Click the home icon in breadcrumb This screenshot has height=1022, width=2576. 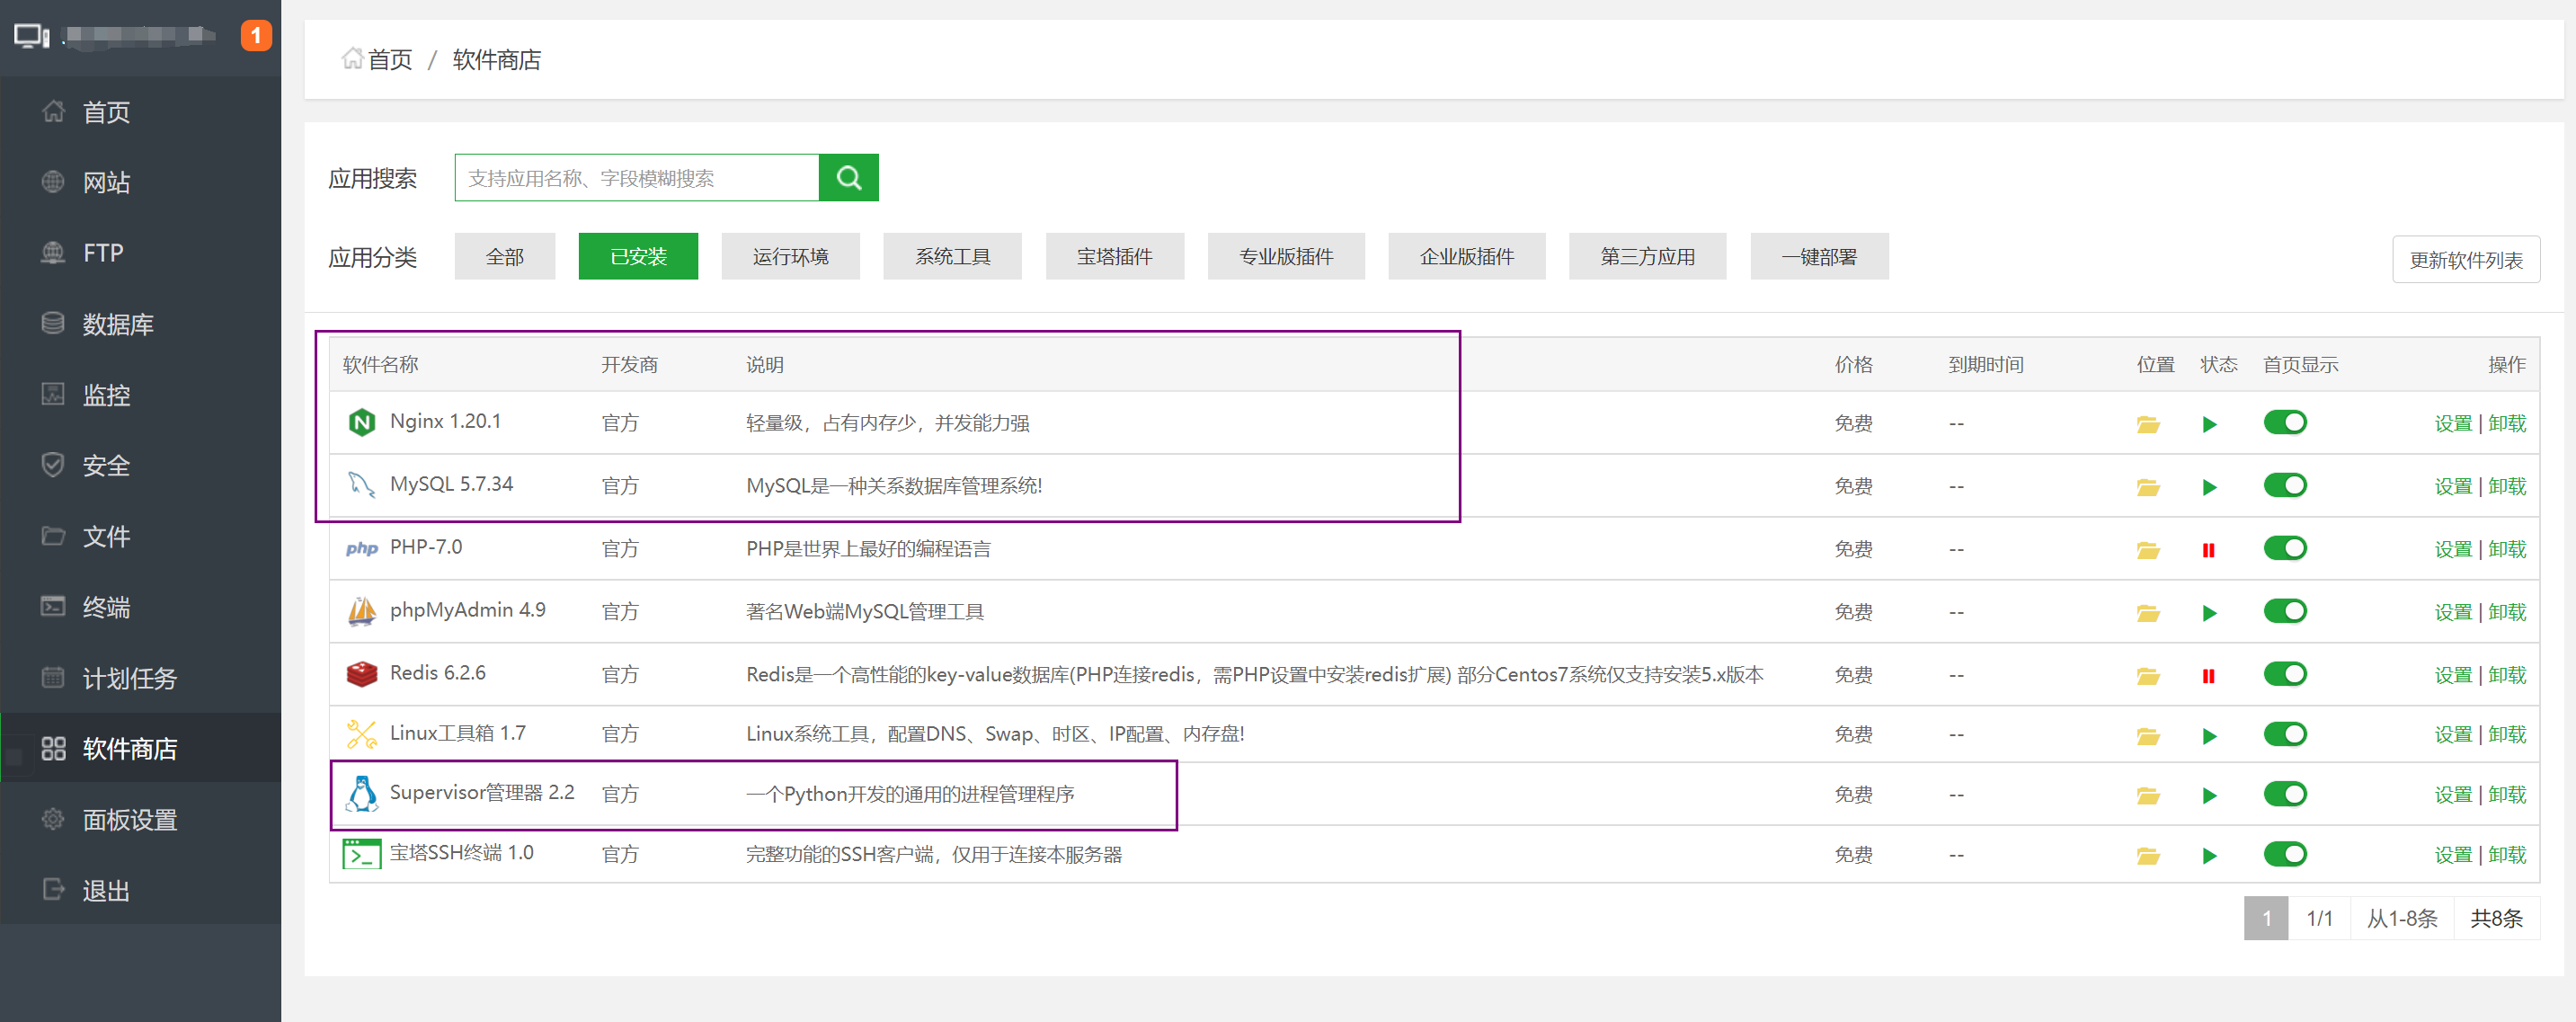coord(352,59)
